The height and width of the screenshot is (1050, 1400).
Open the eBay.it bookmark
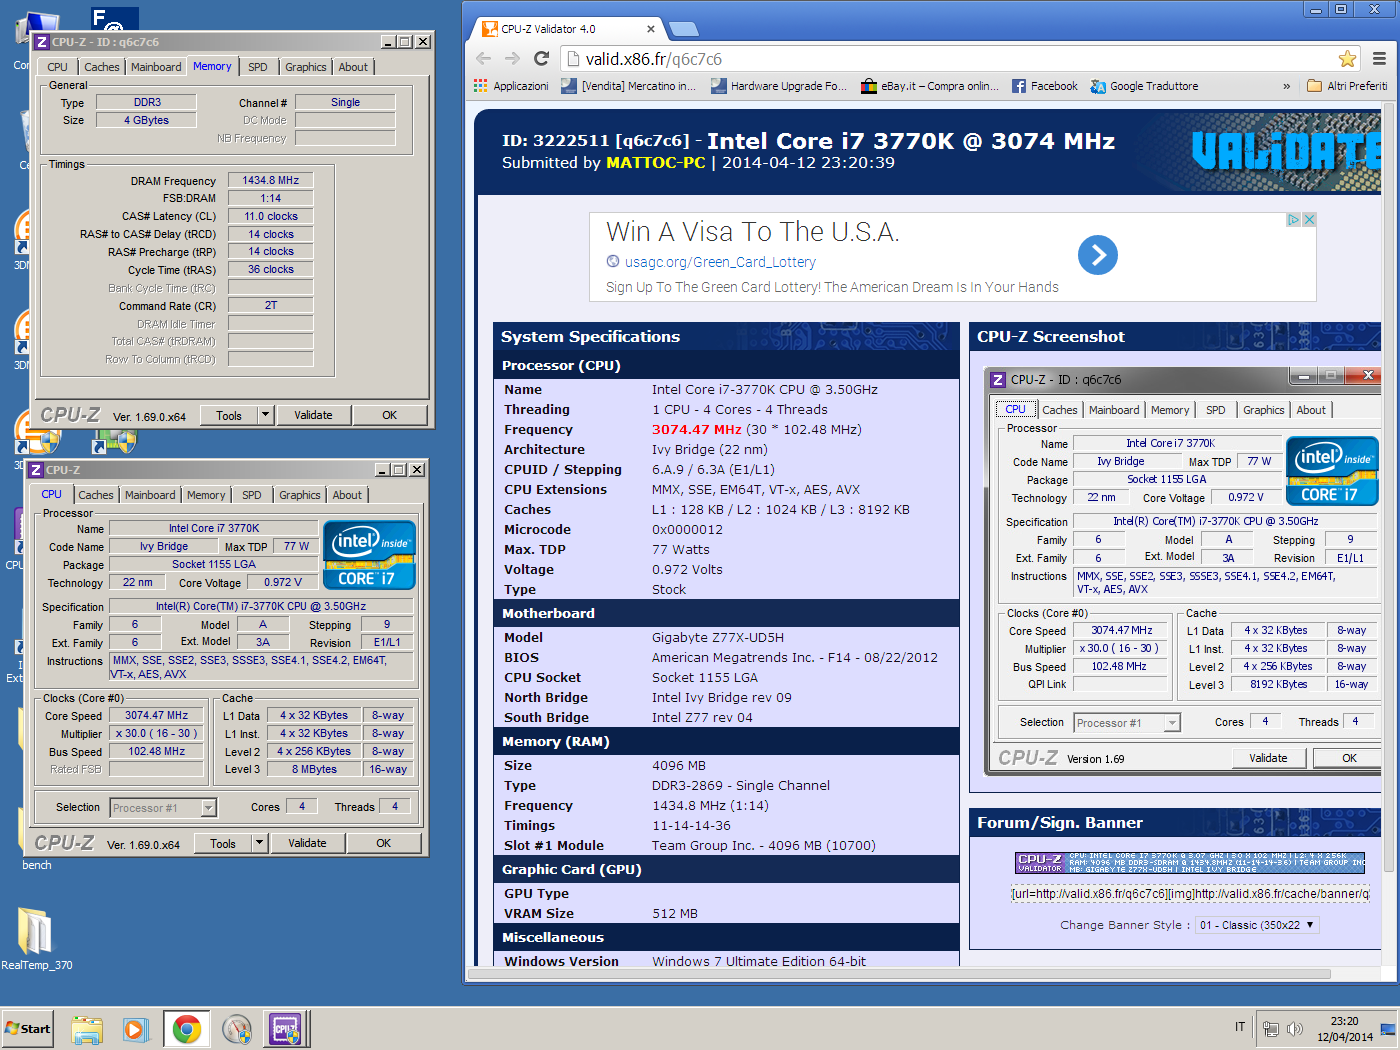coord(930,86)
